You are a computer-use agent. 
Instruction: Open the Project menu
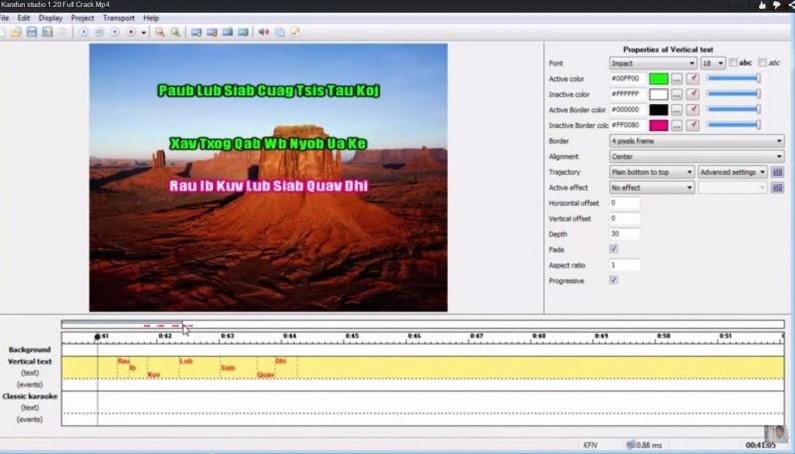click(83, 18)
